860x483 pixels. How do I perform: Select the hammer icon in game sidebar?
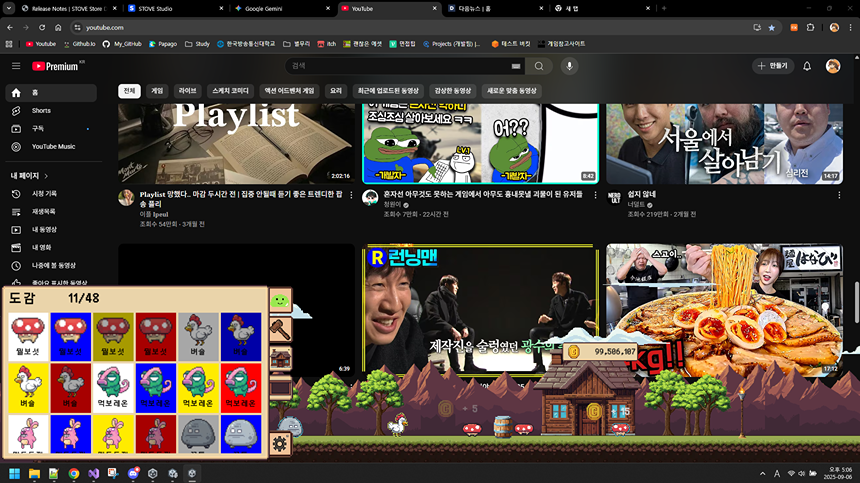coord(280,329)
